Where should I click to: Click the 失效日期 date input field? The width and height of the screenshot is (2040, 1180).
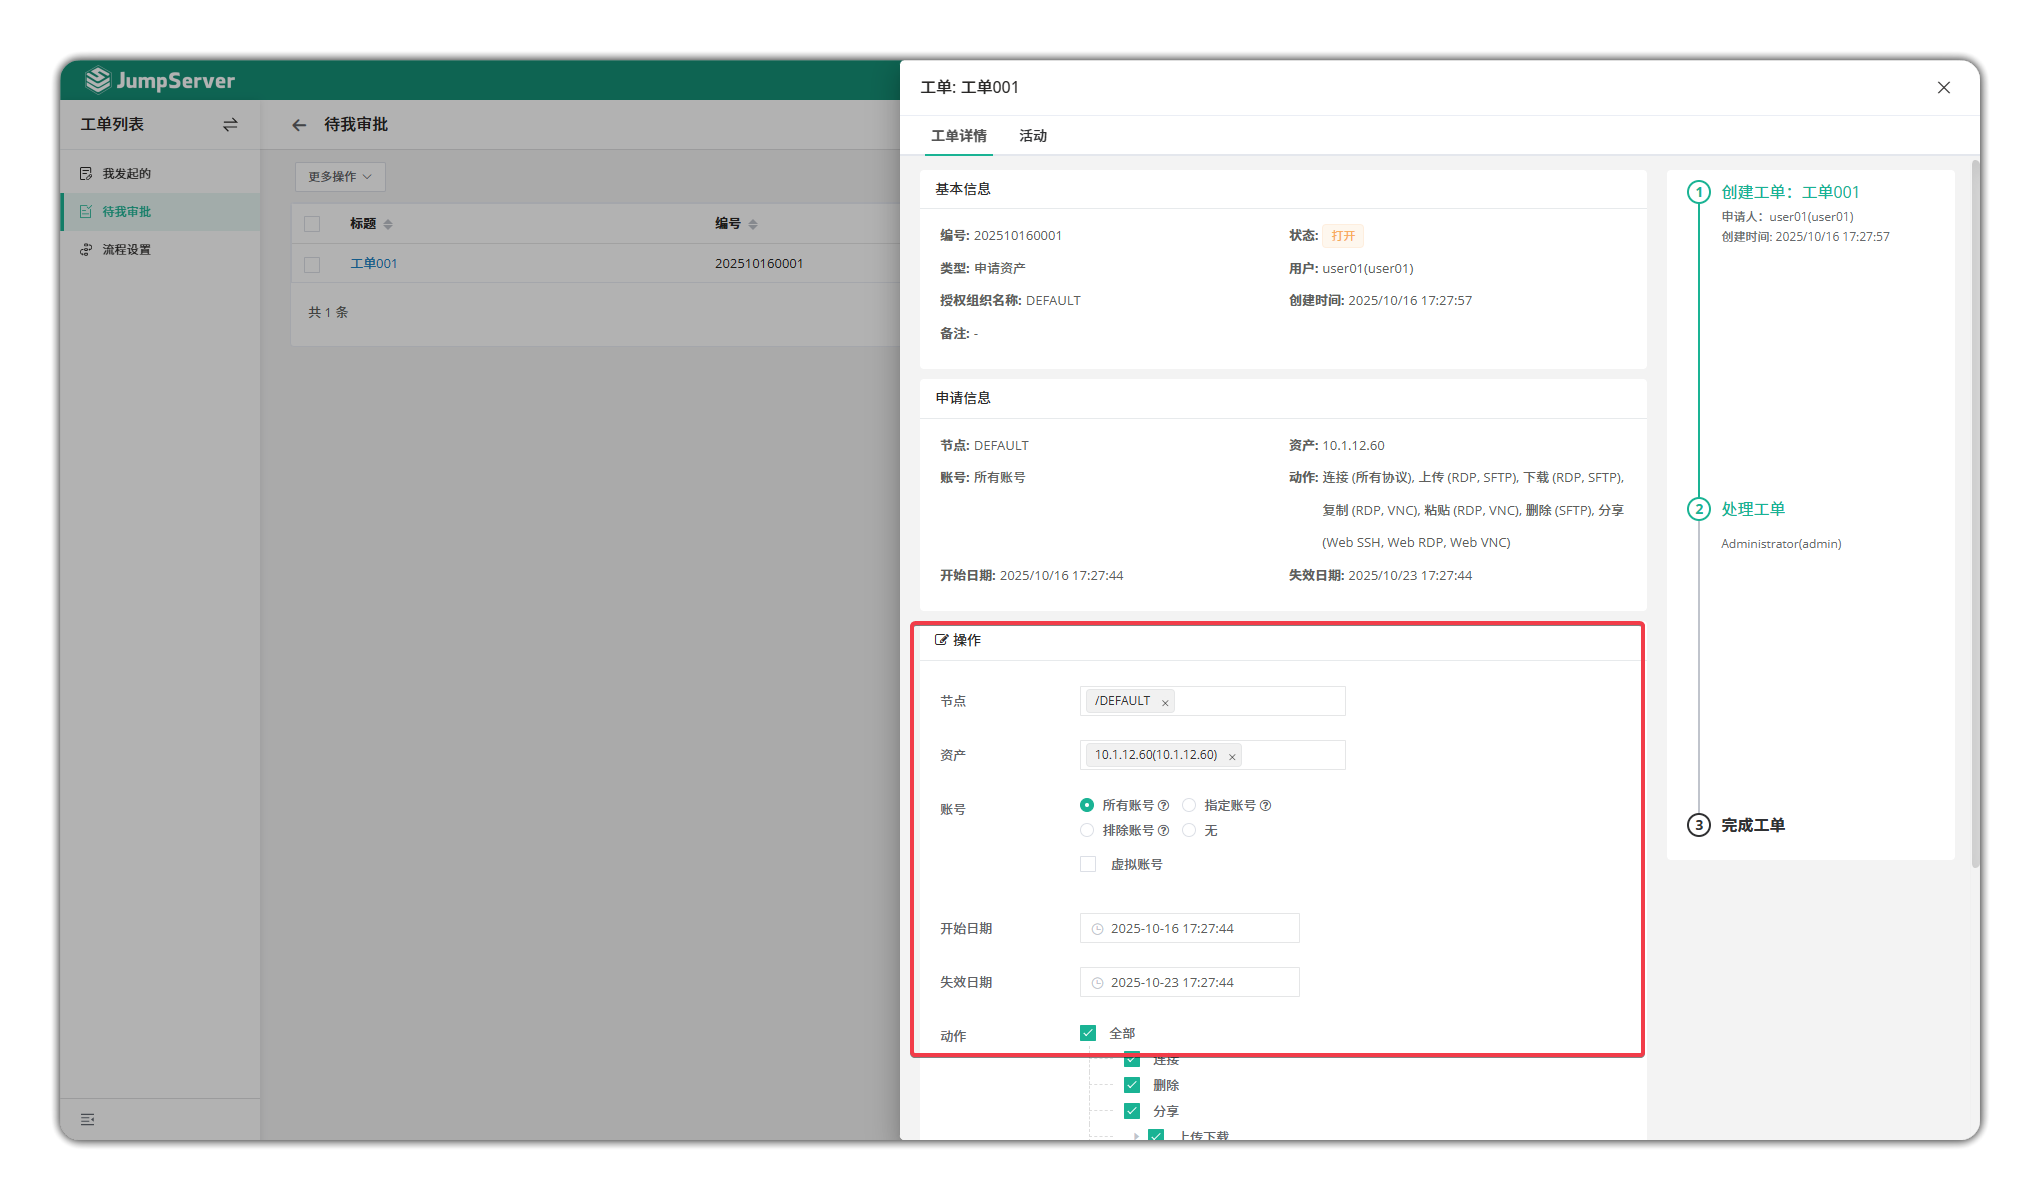pos(1189,983)
